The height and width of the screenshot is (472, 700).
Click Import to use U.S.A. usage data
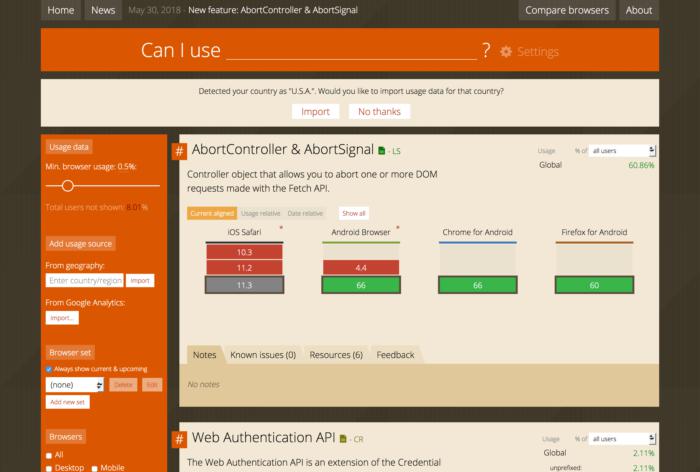[315, 112]
